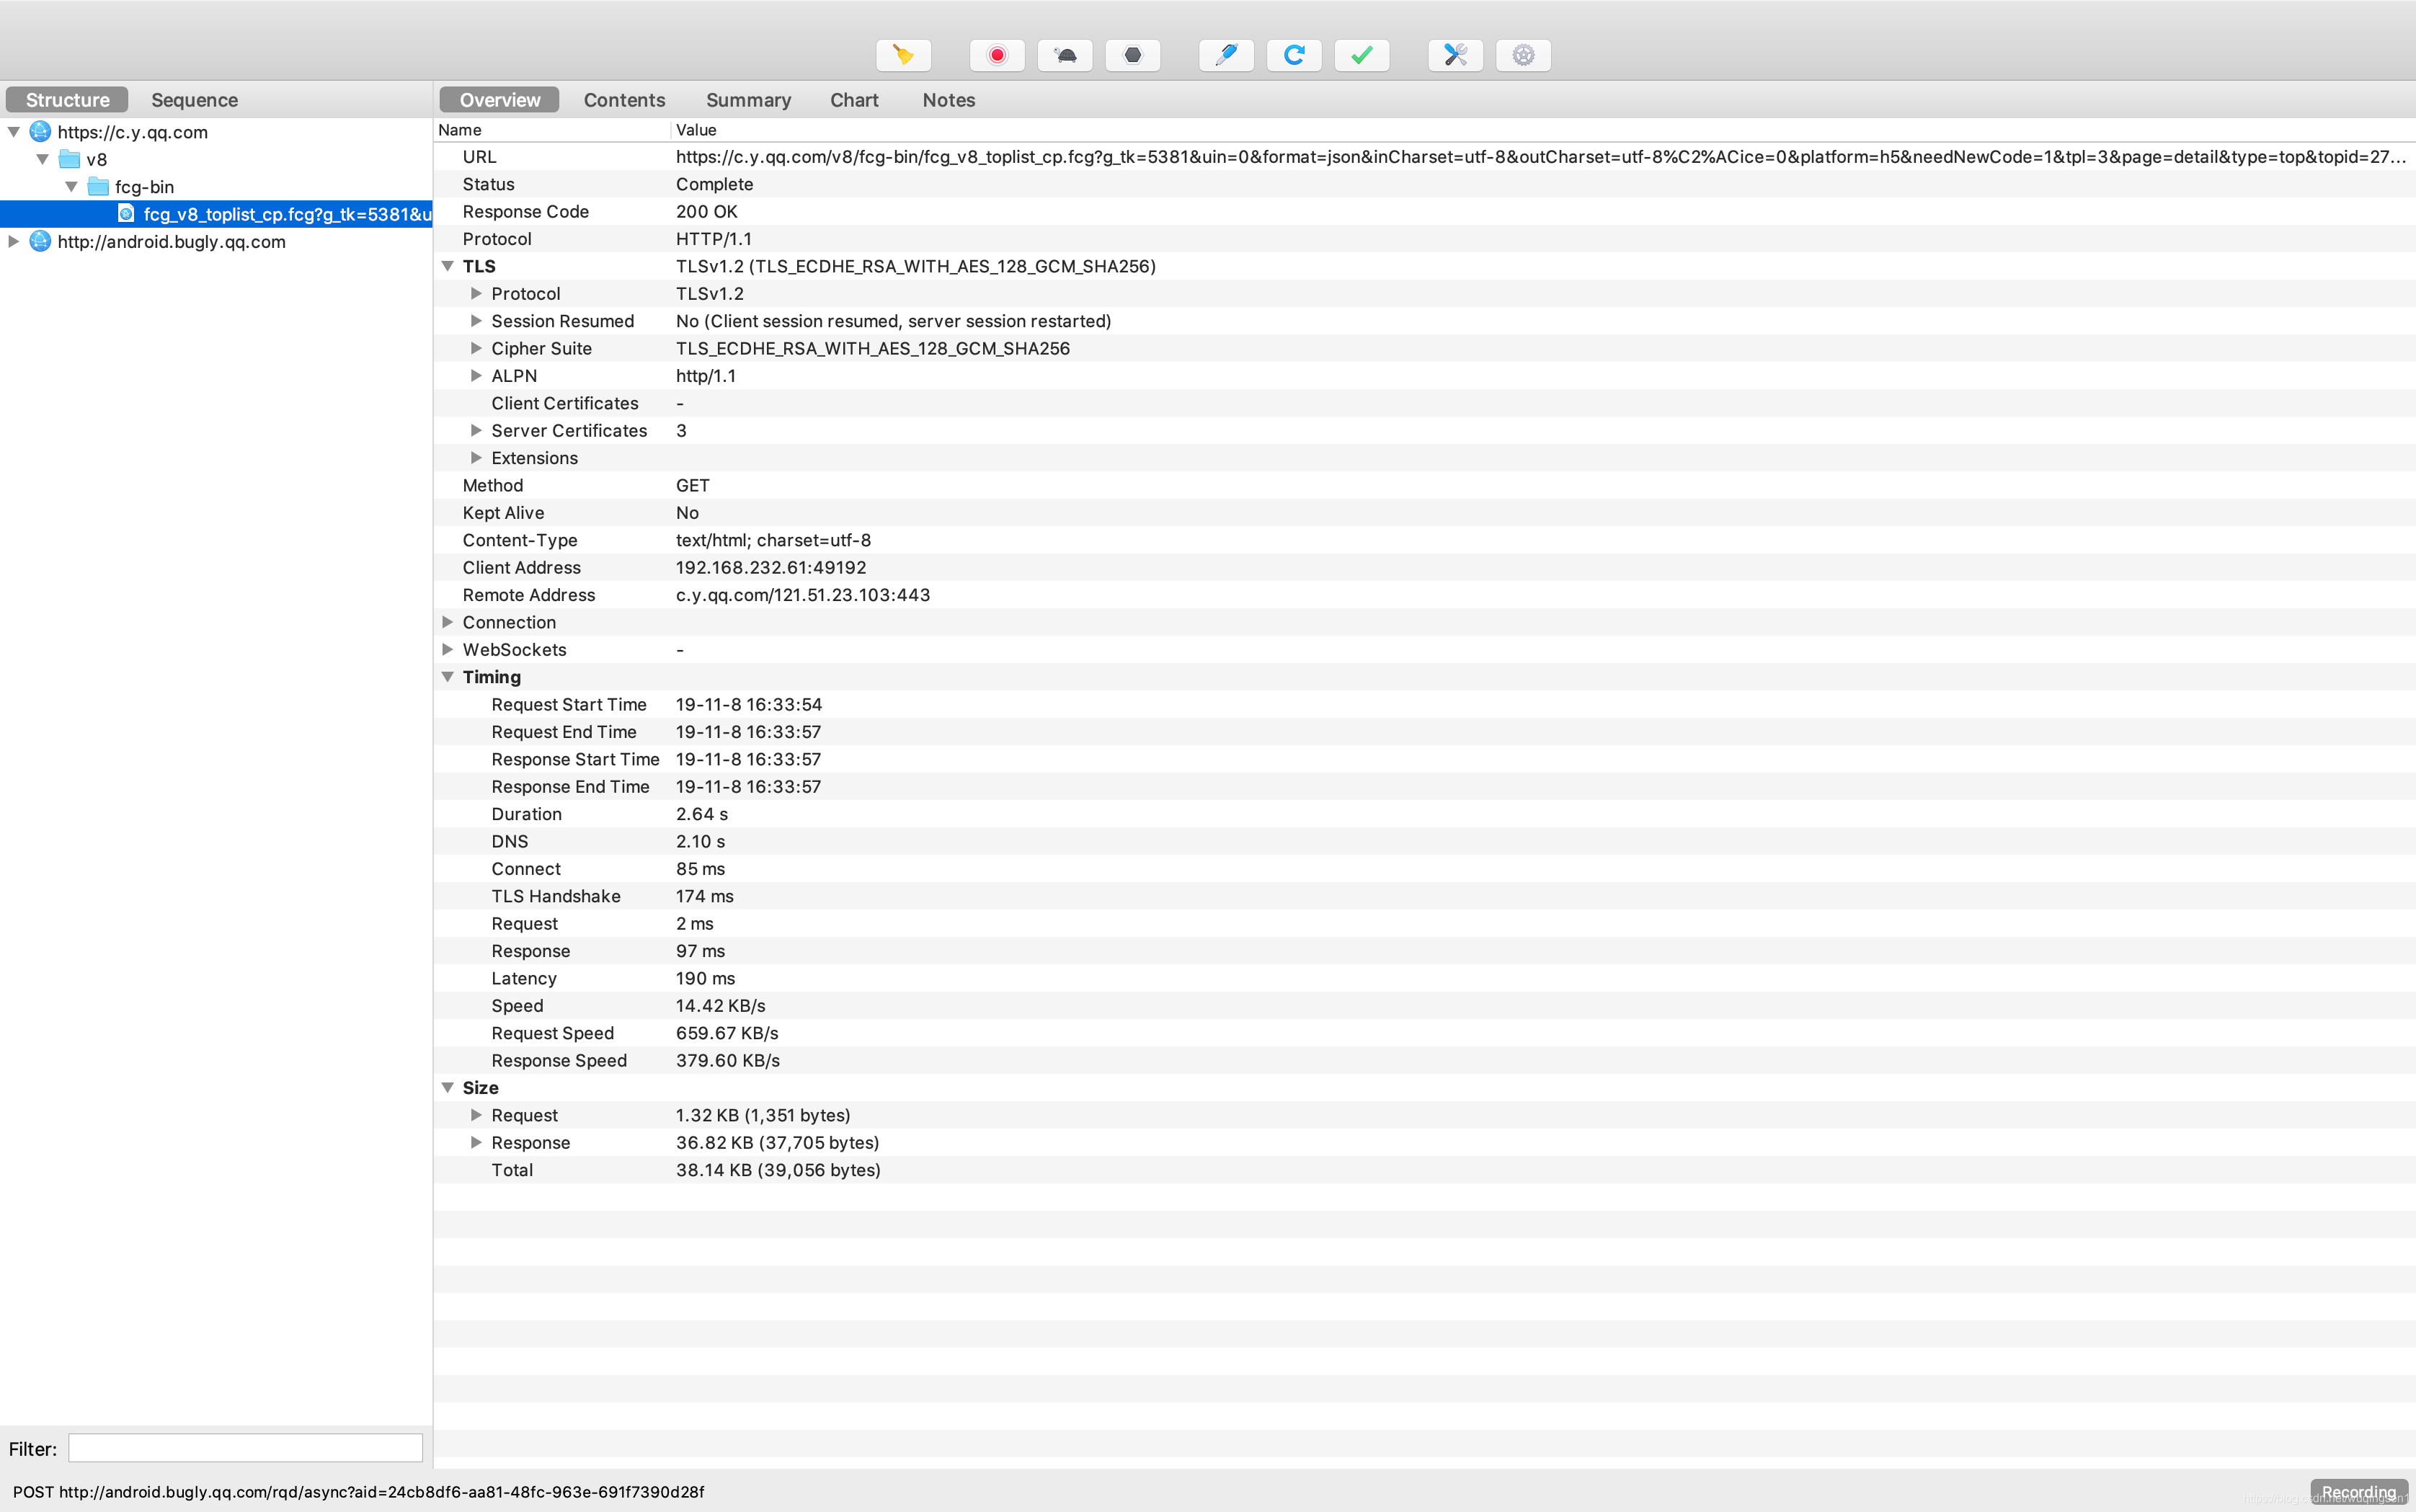Image resolution: width=2416 pixels, height=1512 pixels.
Task: Click the pen compose request icon
Action: pyautogui.click(x=1226, y=55)
